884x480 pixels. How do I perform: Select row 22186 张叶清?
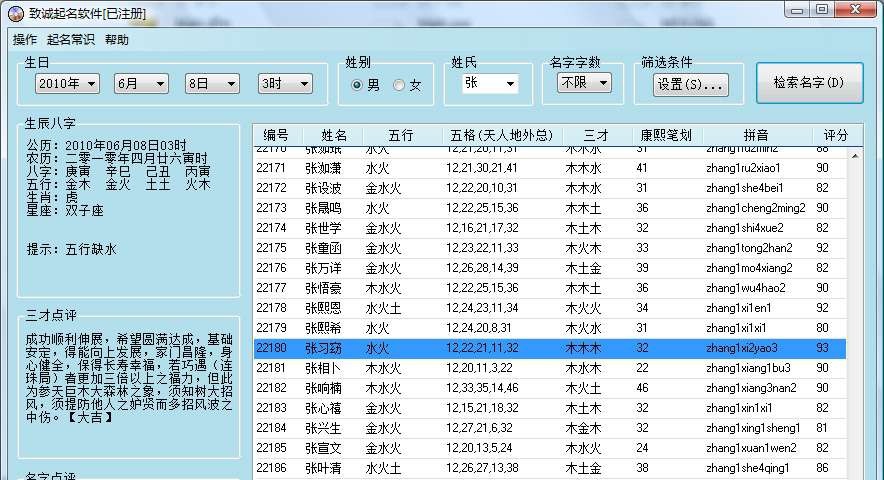(x=550, y=468)
